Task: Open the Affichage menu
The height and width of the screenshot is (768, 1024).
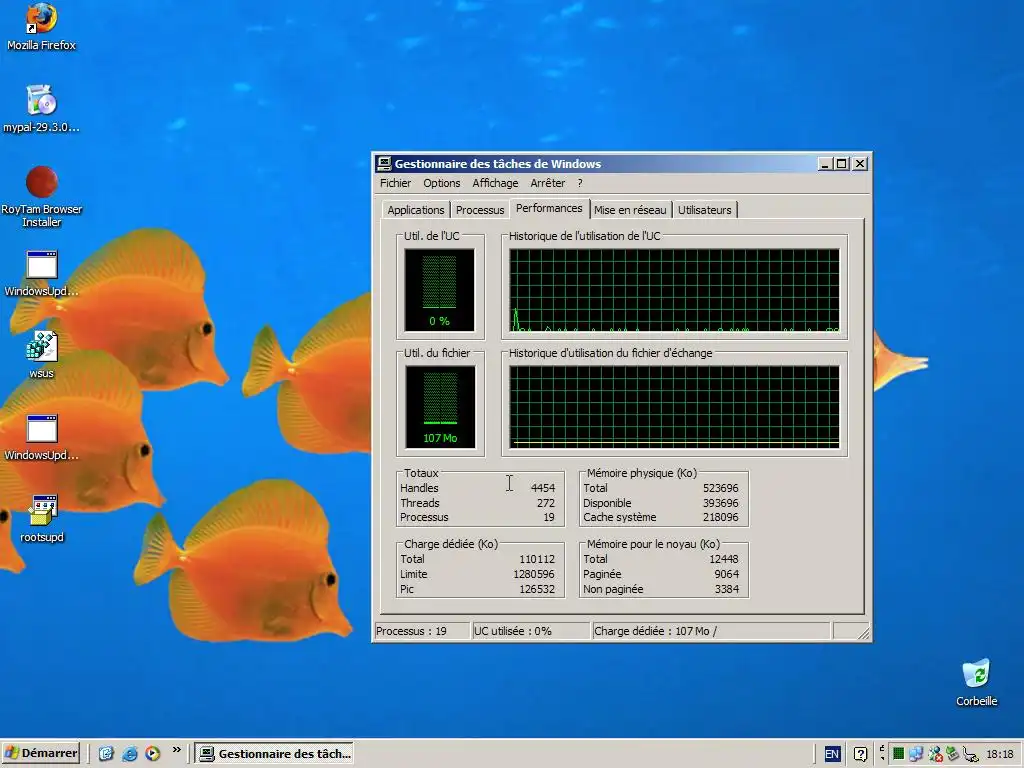Action: (x=495, y=183)
